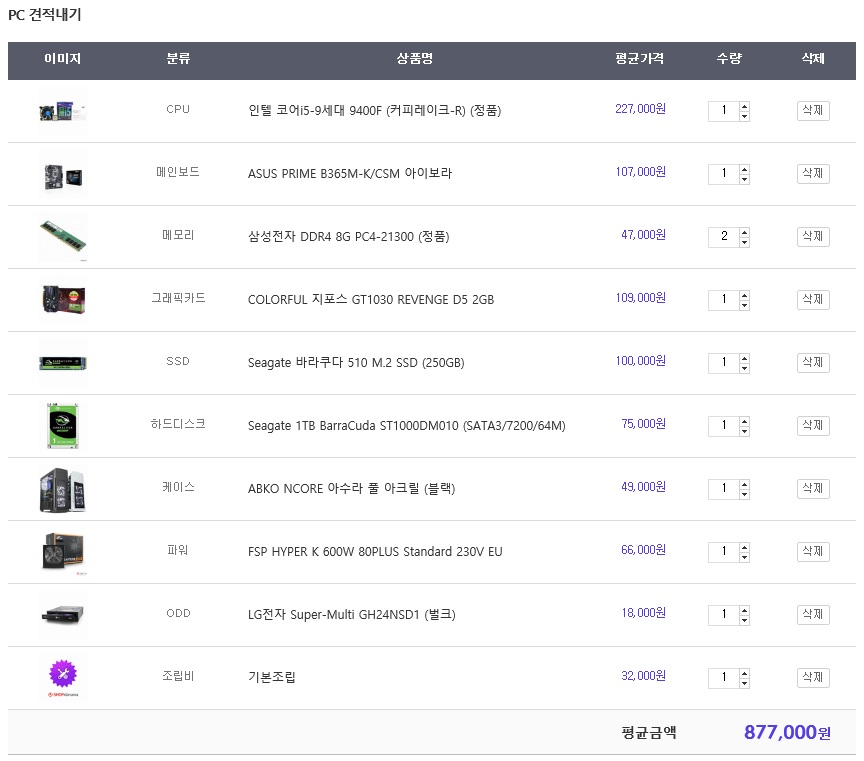Click the CPU product thumbnail image
Screen dimensions: 864x761
pos(63,111)
